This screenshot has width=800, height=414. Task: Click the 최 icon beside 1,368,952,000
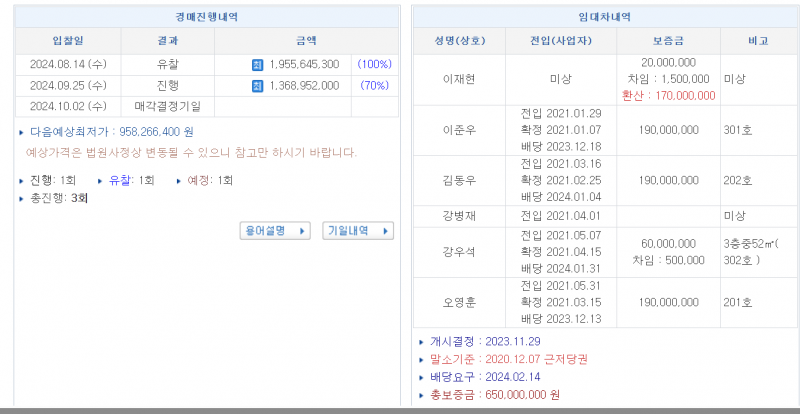(x=257, y=85)
